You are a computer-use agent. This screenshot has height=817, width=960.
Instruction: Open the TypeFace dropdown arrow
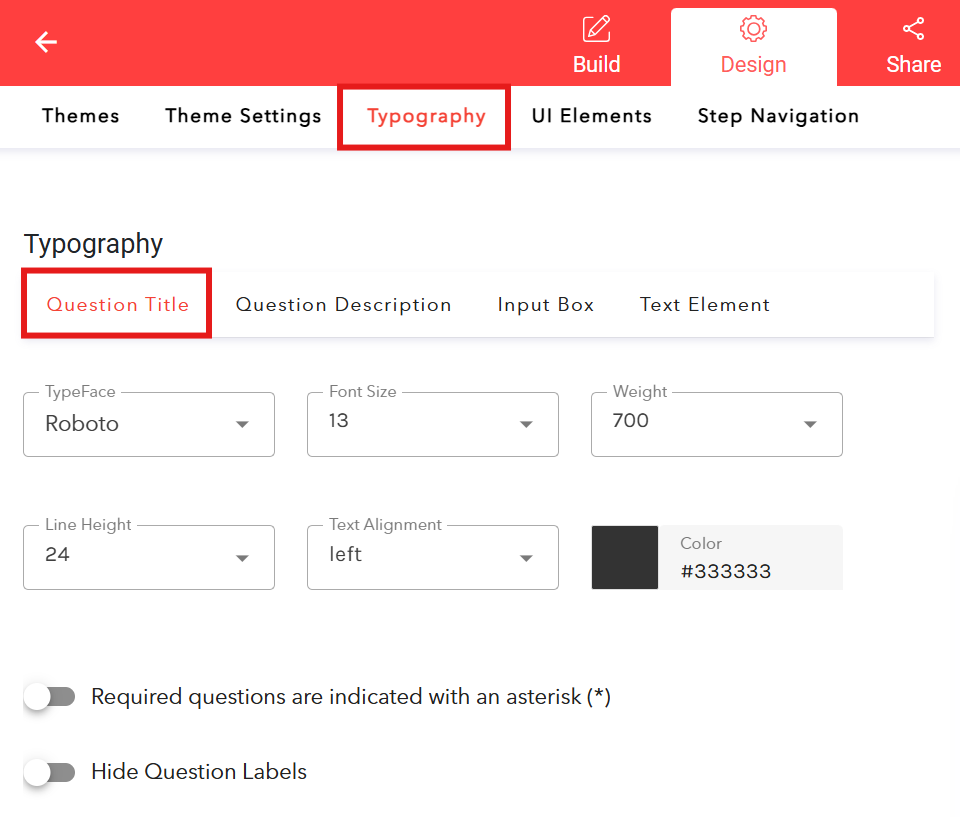coord(241,424)
